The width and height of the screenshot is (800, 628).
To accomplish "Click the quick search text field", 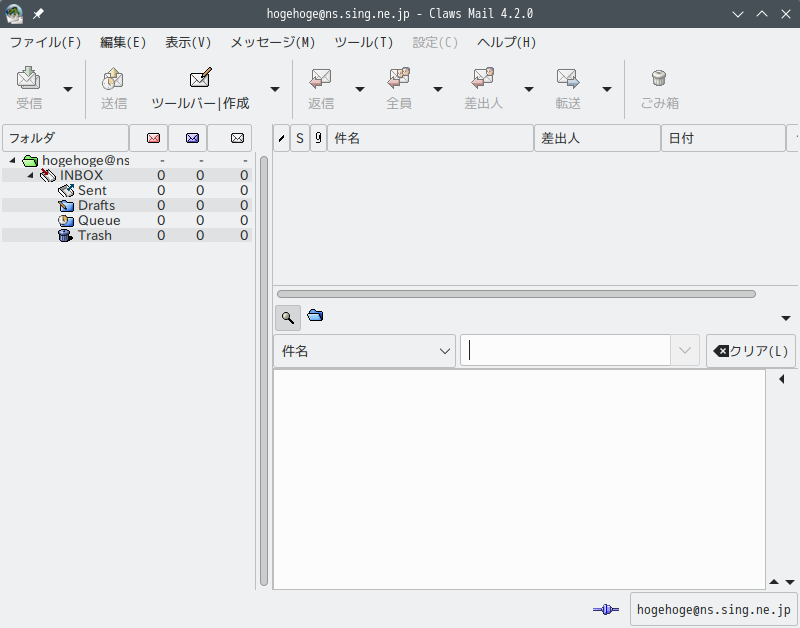I will tap(565, 350).
